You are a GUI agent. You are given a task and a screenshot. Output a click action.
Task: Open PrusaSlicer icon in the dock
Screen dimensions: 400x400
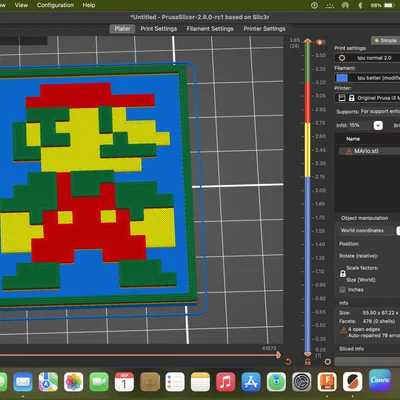(353, 382)
